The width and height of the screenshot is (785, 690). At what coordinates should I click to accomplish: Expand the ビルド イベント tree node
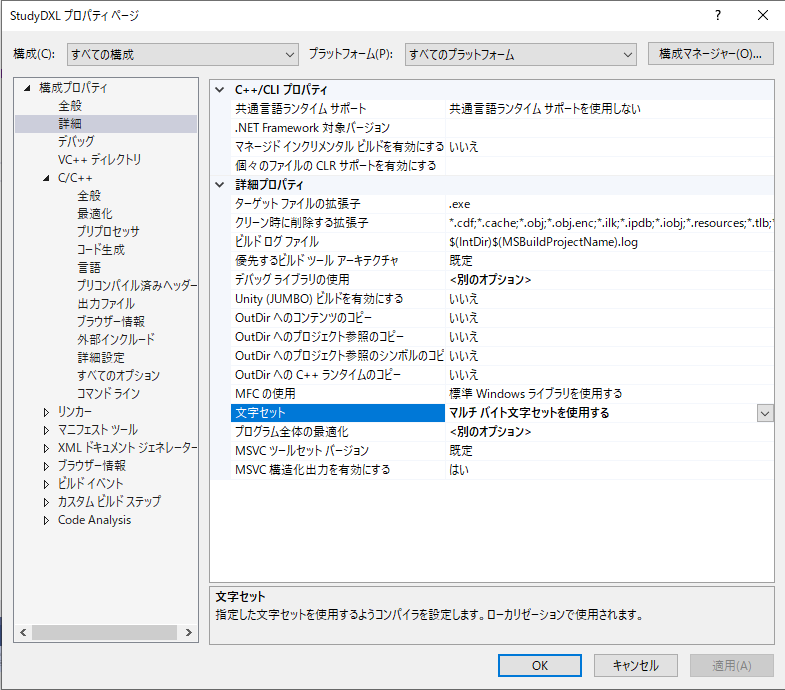click(47, 484)
